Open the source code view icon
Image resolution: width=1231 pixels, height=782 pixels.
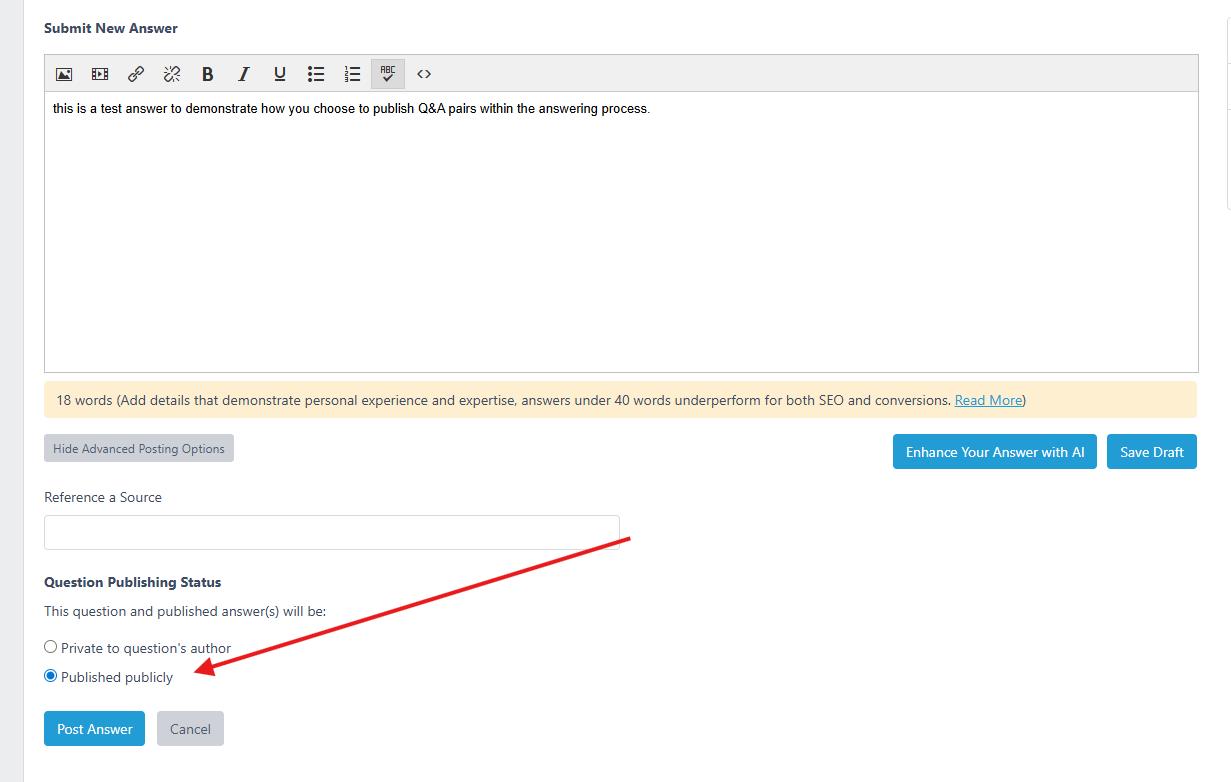tap(424, 74)
